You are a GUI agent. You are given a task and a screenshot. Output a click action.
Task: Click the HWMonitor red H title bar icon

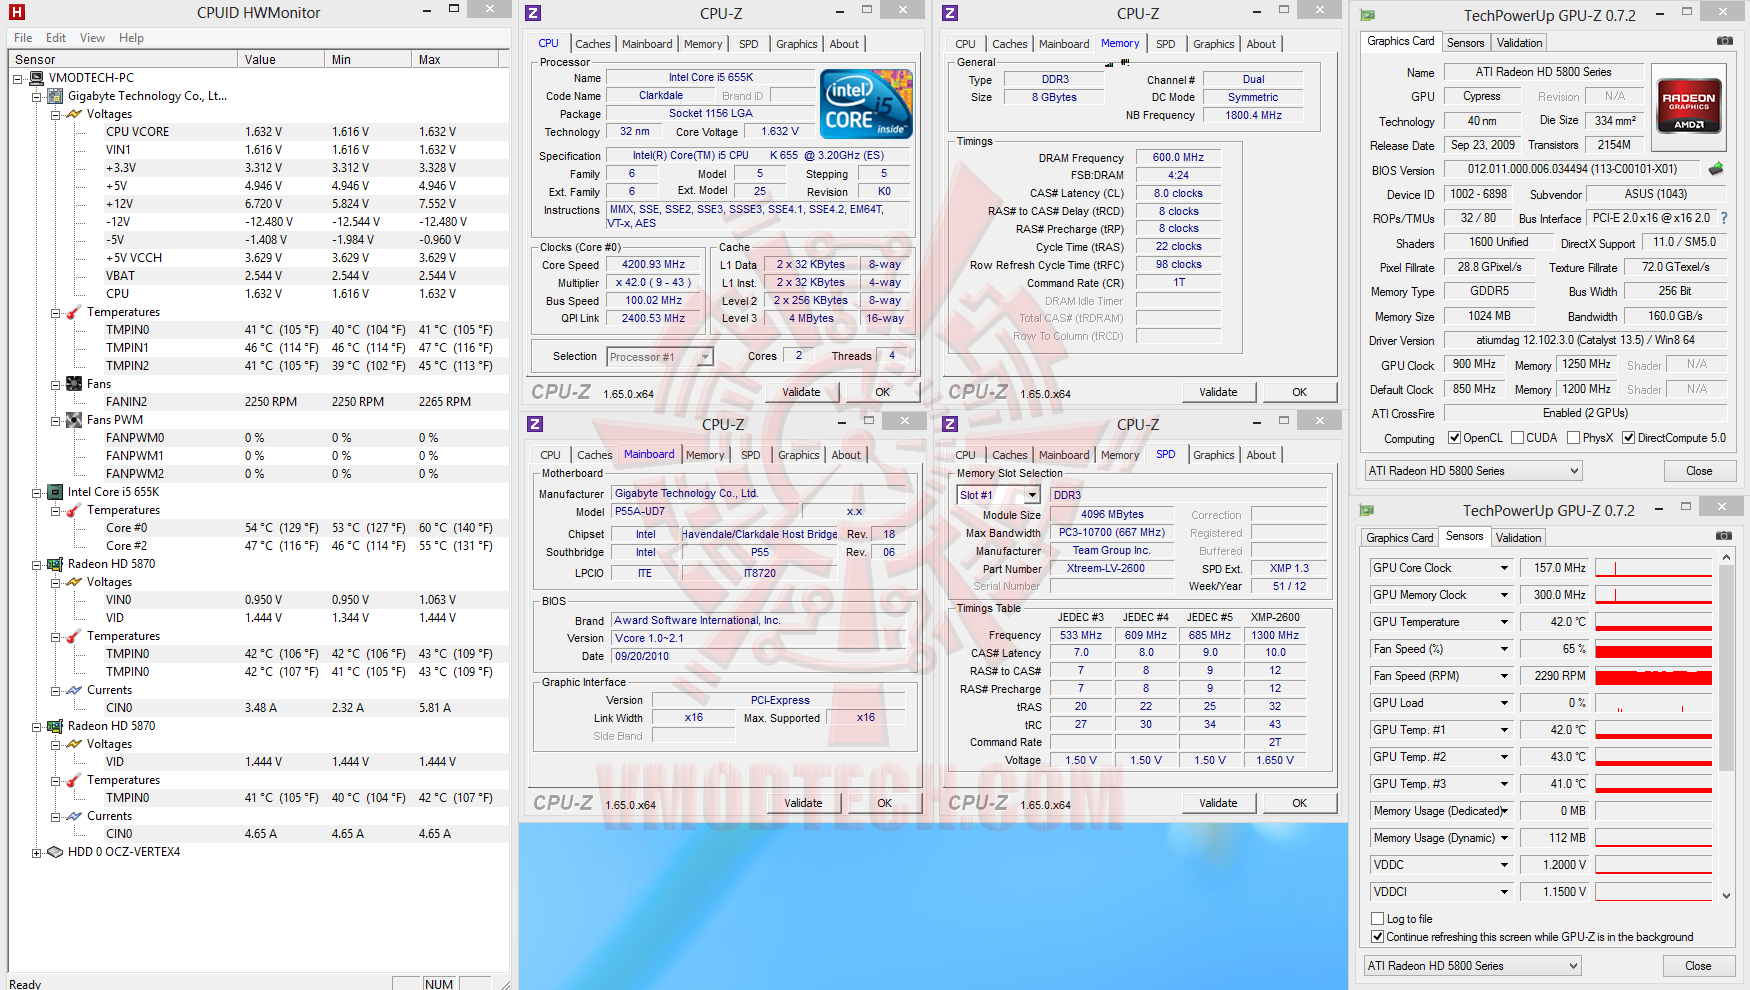(x=17, y=12)
